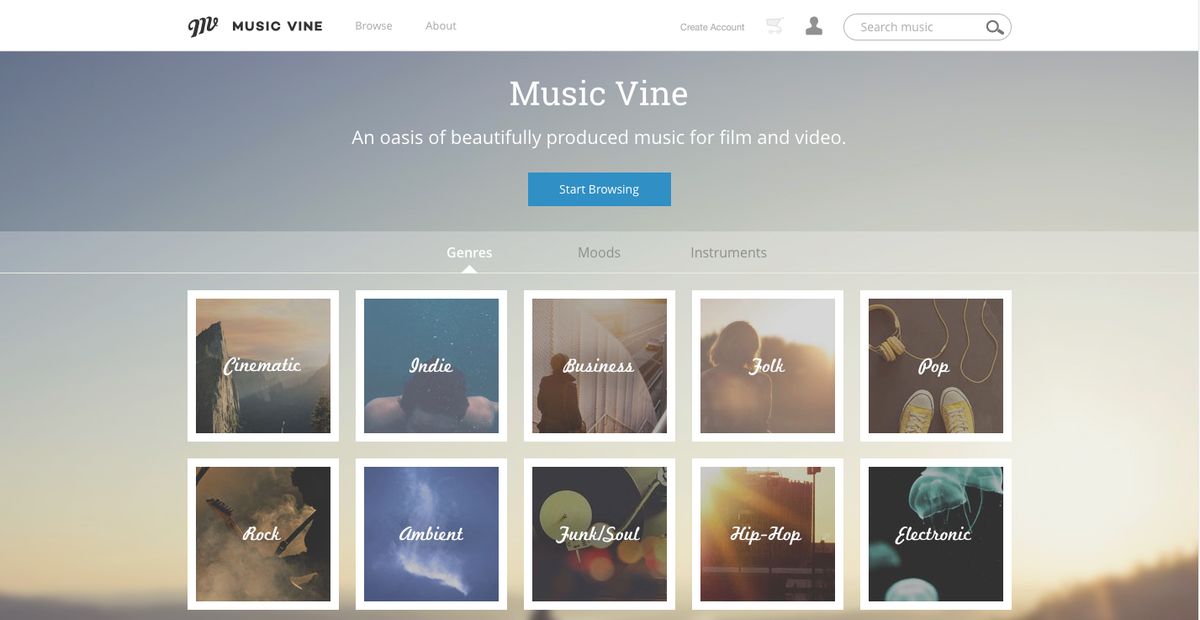Screen dimensions: 1200x620
Task: Open the Funk/Soul genre tile
Action: coord(598,534)
